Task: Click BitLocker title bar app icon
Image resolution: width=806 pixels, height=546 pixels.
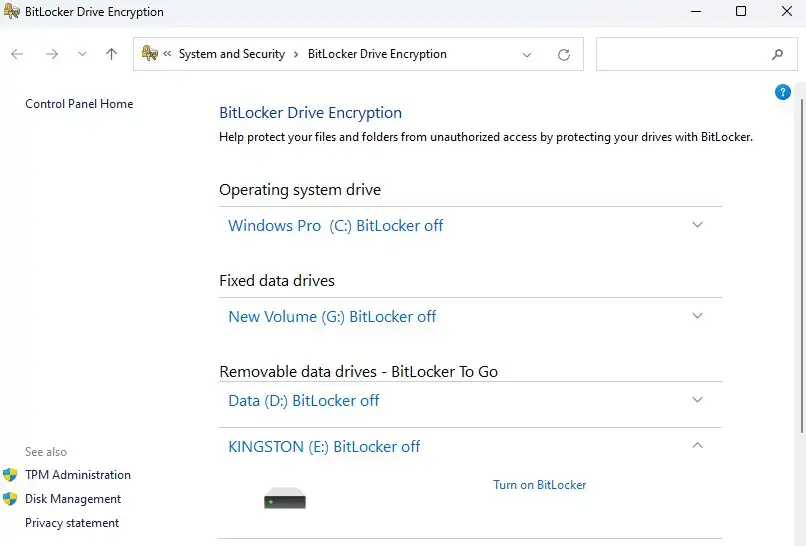Action: coord(11,11)
